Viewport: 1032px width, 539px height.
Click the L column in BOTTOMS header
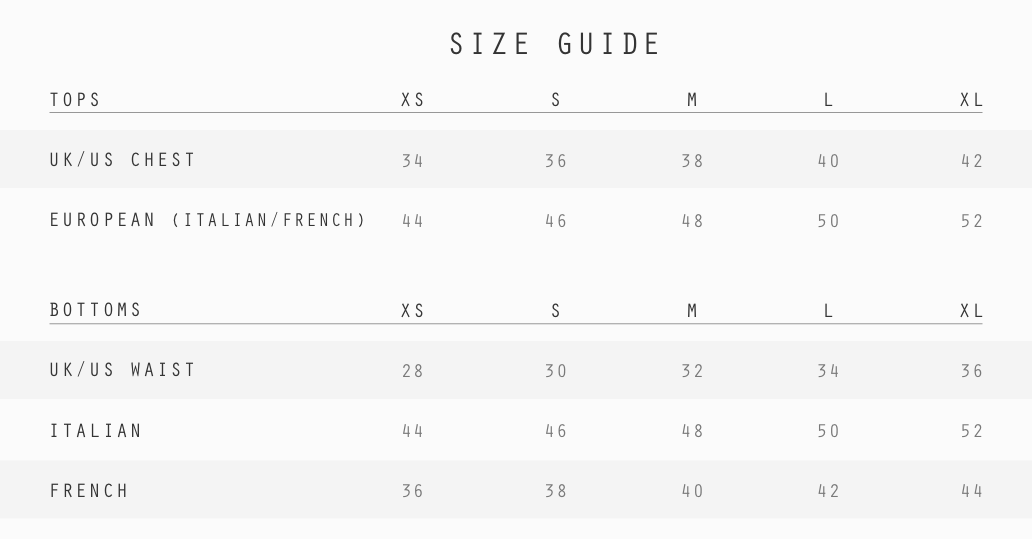(x=828, y=311)
